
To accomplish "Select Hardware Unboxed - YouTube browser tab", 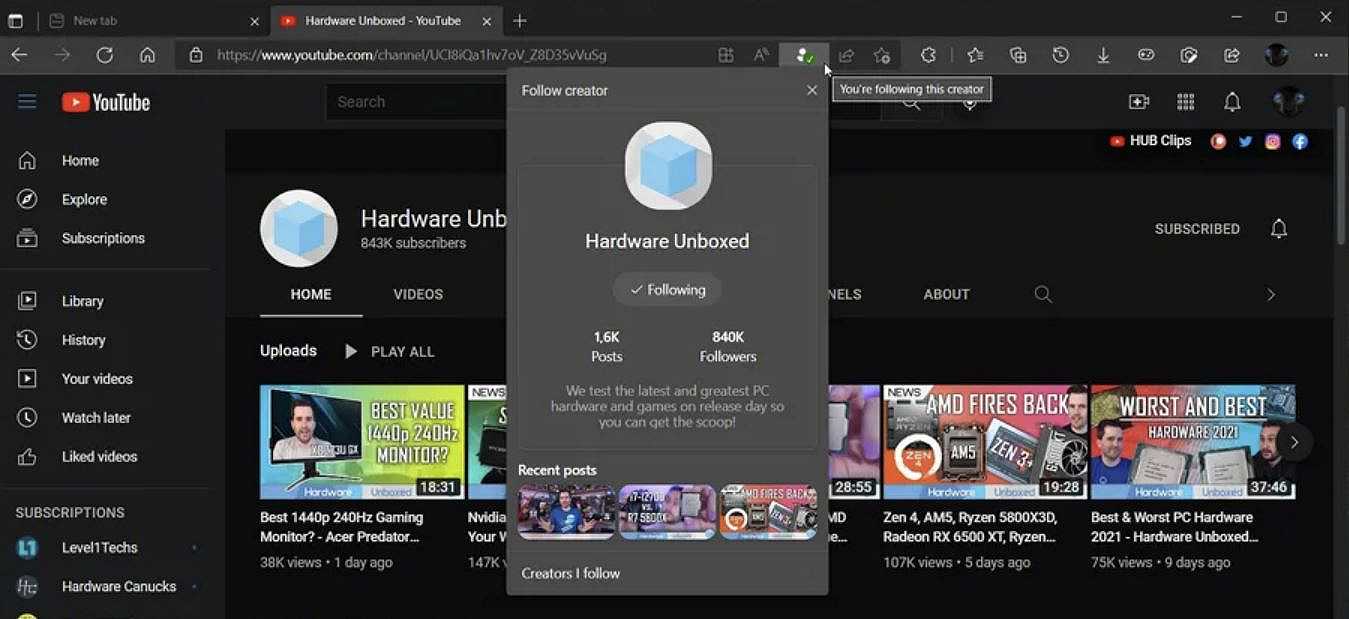I will [385, 20].
